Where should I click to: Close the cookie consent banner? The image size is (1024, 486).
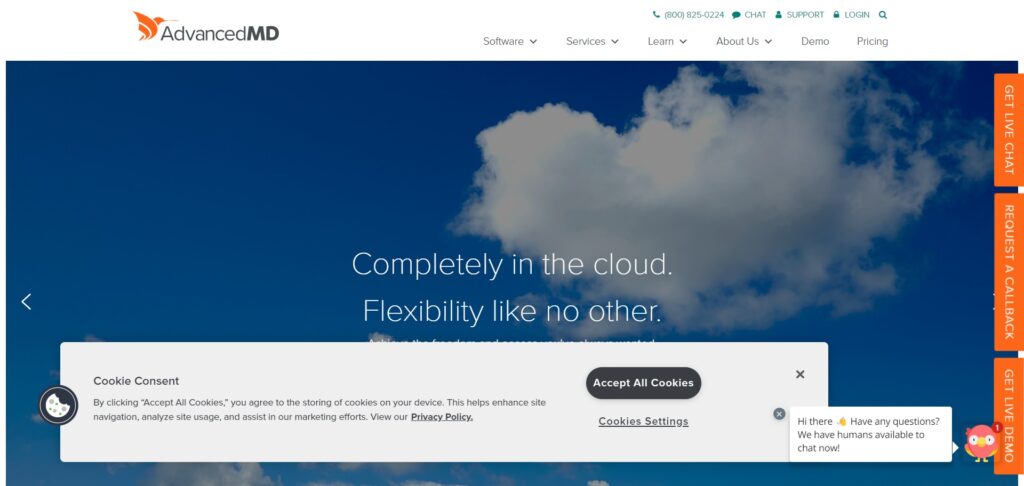[x=800, y=374]
